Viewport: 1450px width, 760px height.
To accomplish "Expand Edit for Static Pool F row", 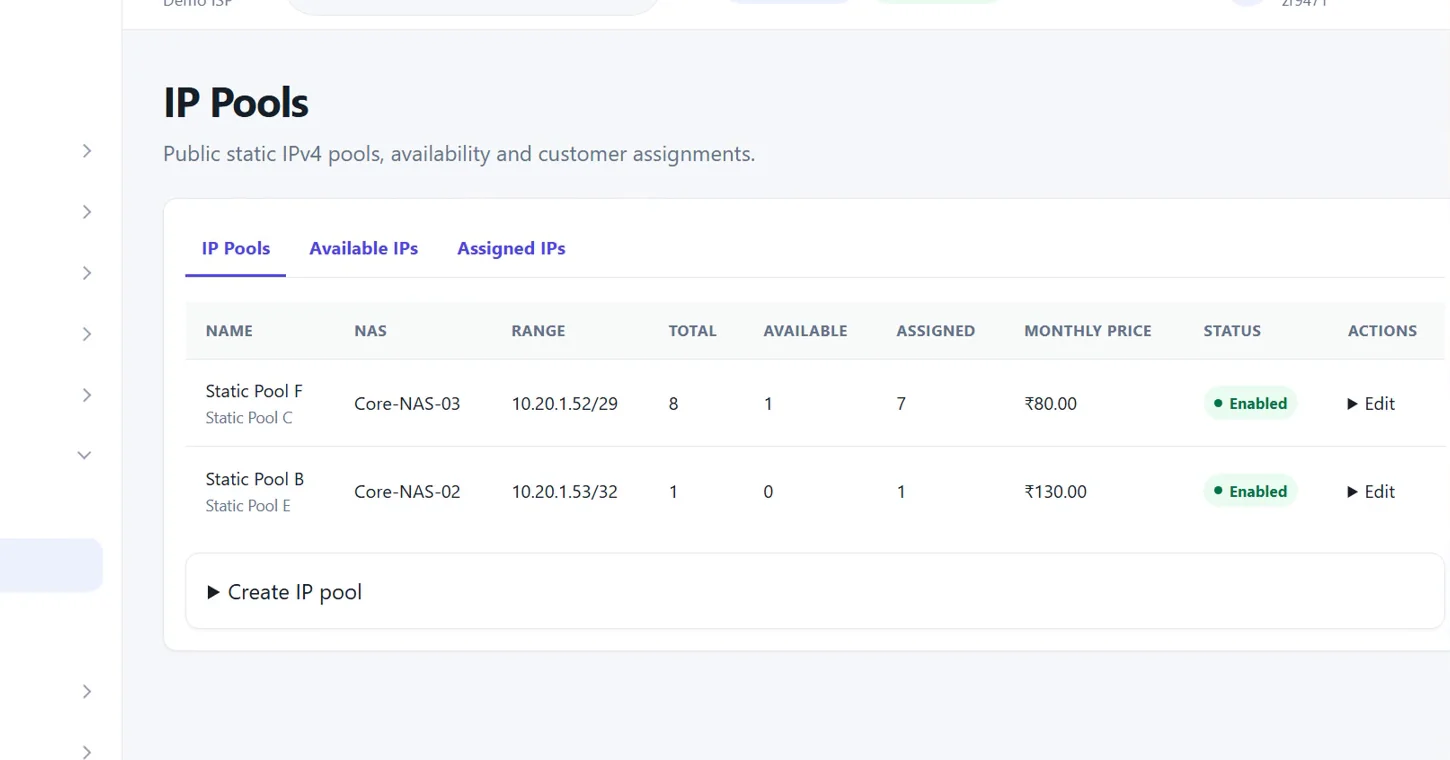I will coord(1371,404).
